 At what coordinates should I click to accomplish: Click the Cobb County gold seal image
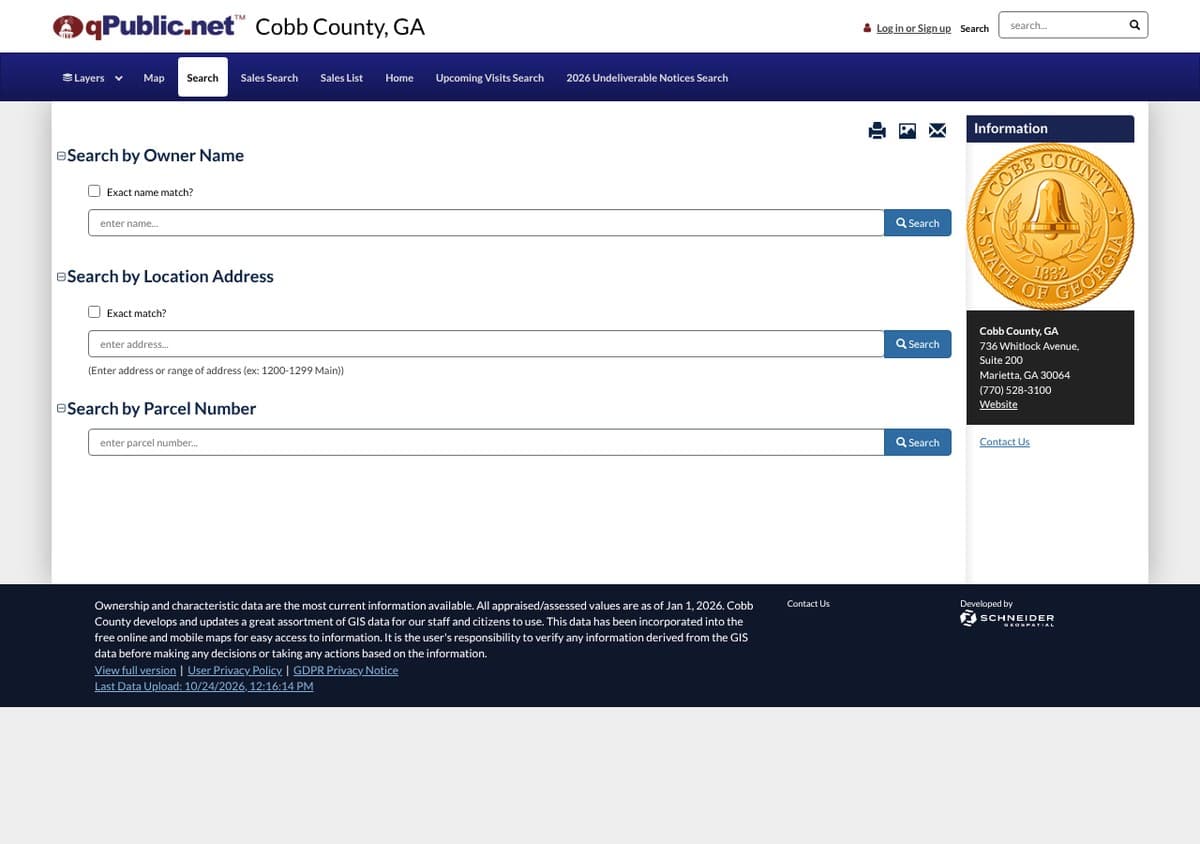pos(1050,226)
